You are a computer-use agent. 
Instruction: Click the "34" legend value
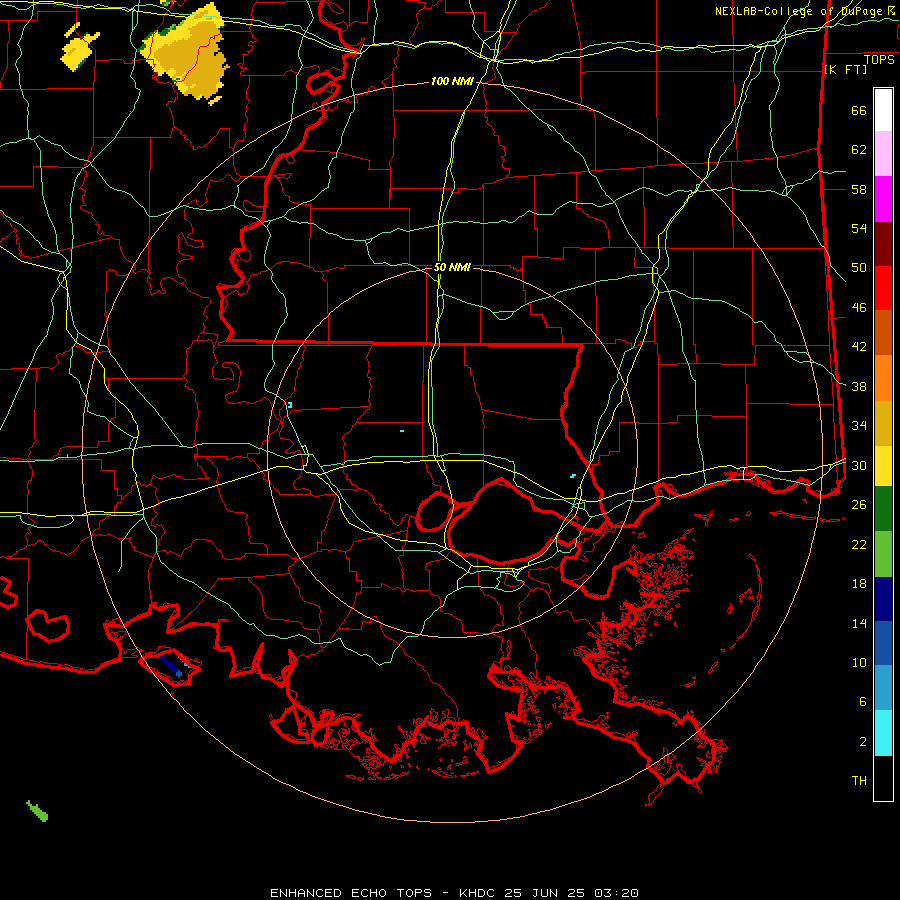(x=859, y=426)
